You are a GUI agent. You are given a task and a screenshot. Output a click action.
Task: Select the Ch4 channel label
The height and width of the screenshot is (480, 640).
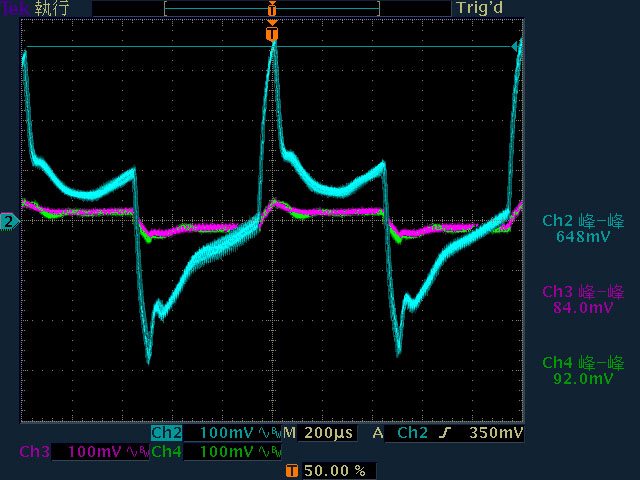(166, 452)
